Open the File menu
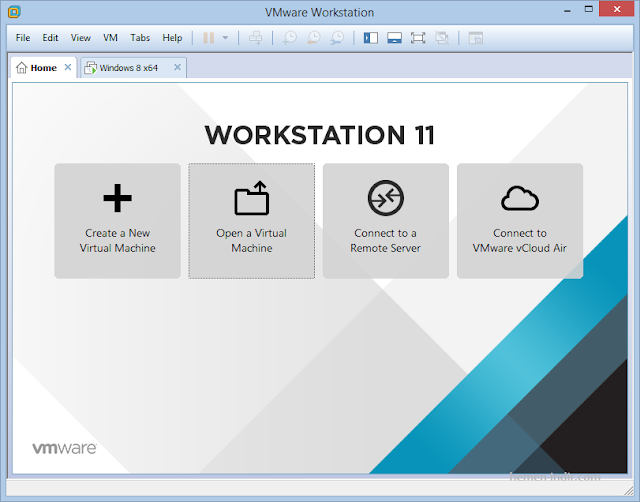 (x=23, y=38)
